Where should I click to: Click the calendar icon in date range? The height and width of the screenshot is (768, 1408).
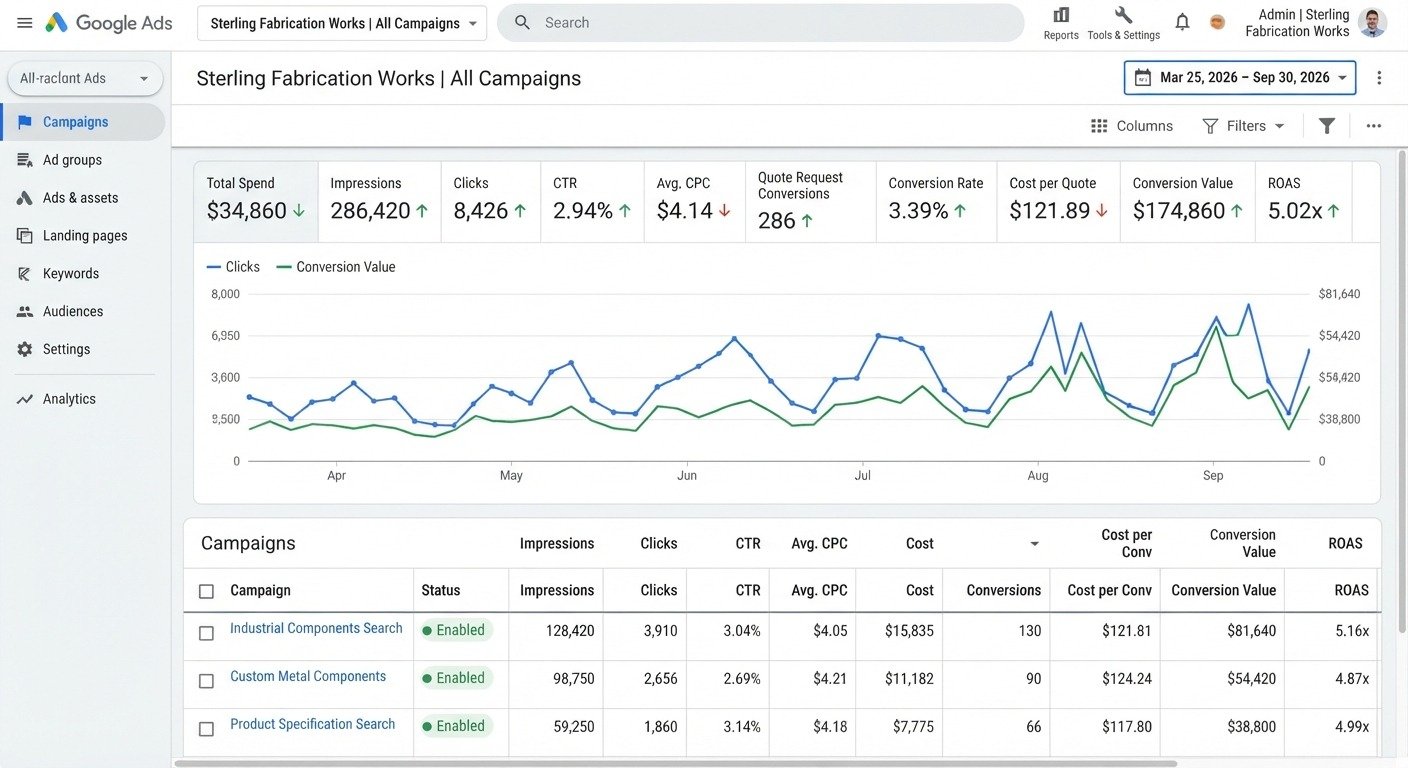[x=1142, y=78]
